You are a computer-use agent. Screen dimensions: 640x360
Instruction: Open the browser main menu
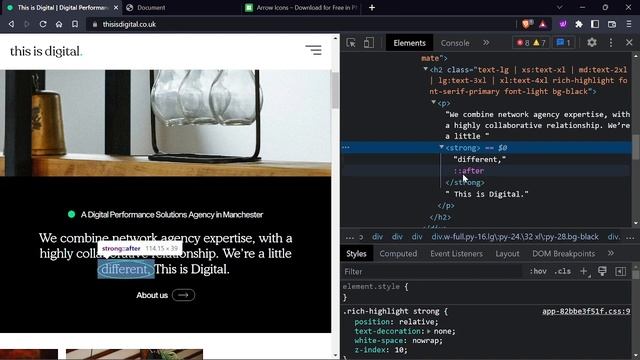pyautogui.click(x=629, y=24)
